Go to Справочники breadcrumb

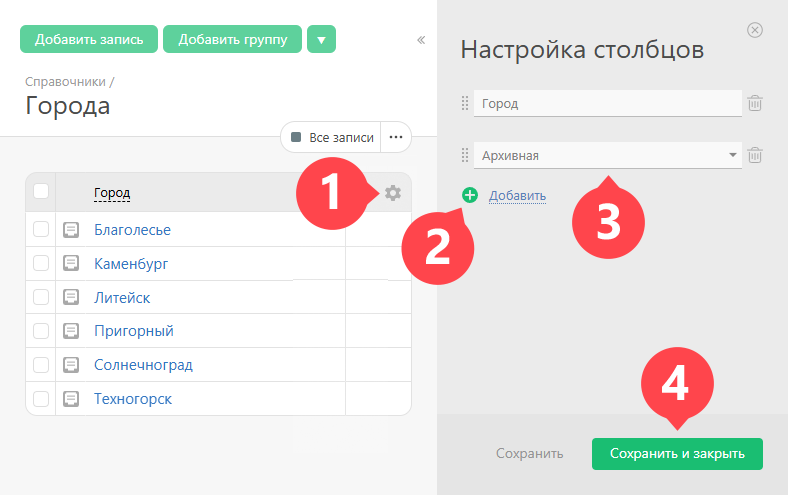[65, 81]
